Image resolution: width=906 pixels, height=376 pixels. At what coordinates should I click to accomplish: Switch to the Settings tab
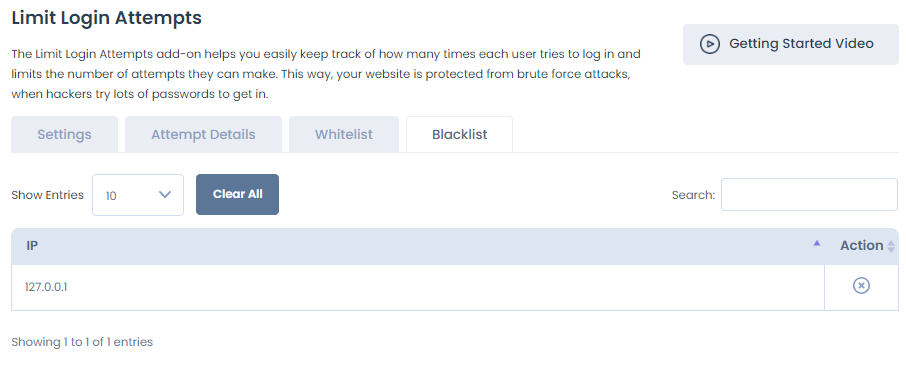64,135
